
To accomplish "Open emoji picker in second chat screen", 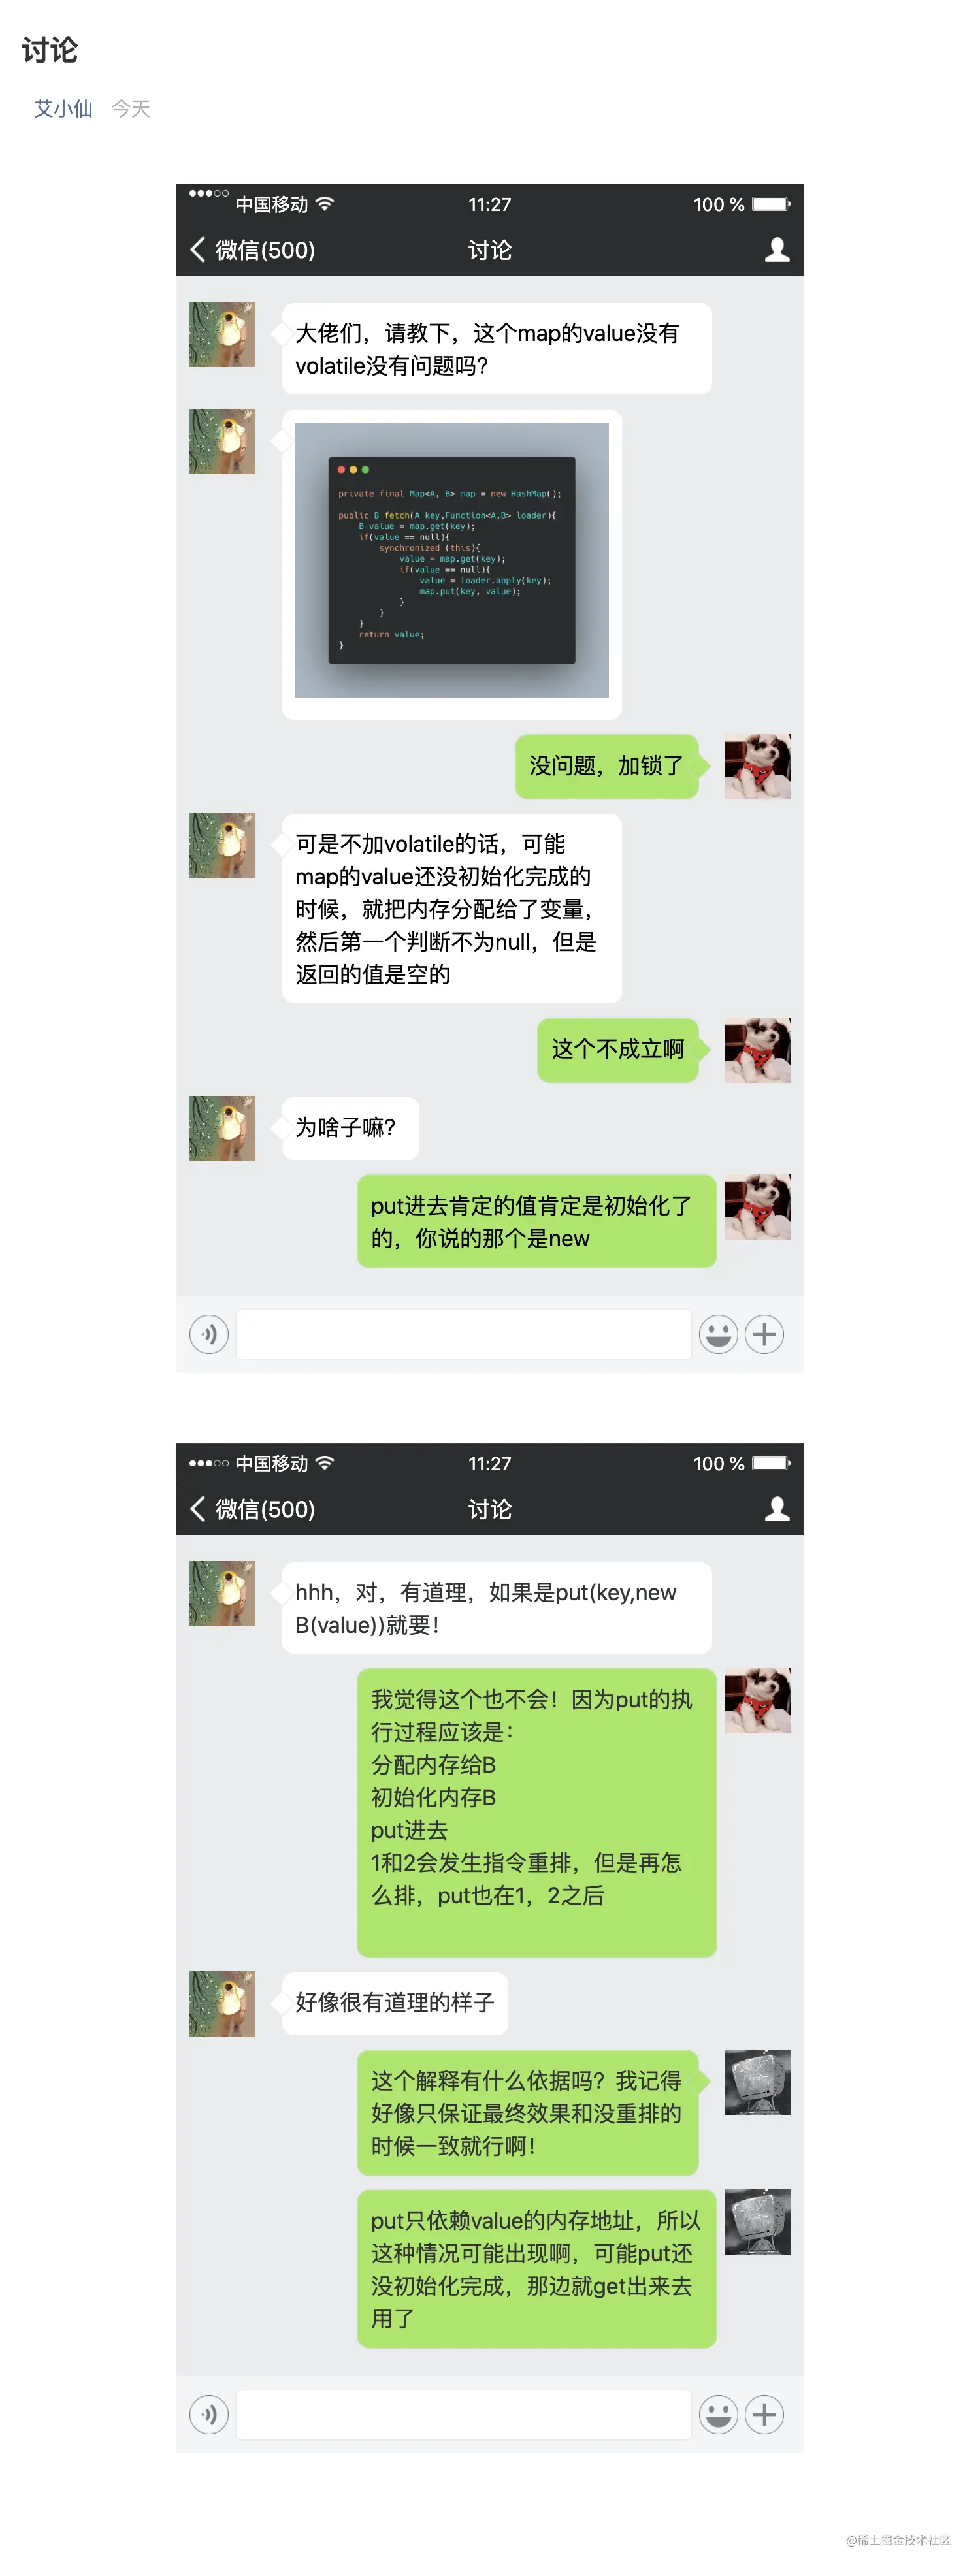I will (718, 2415).
